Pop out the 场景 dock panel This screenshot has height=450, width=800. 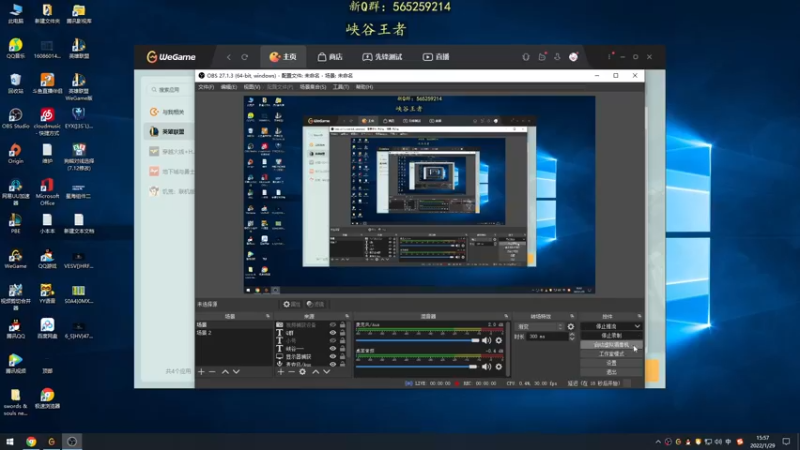268,316
